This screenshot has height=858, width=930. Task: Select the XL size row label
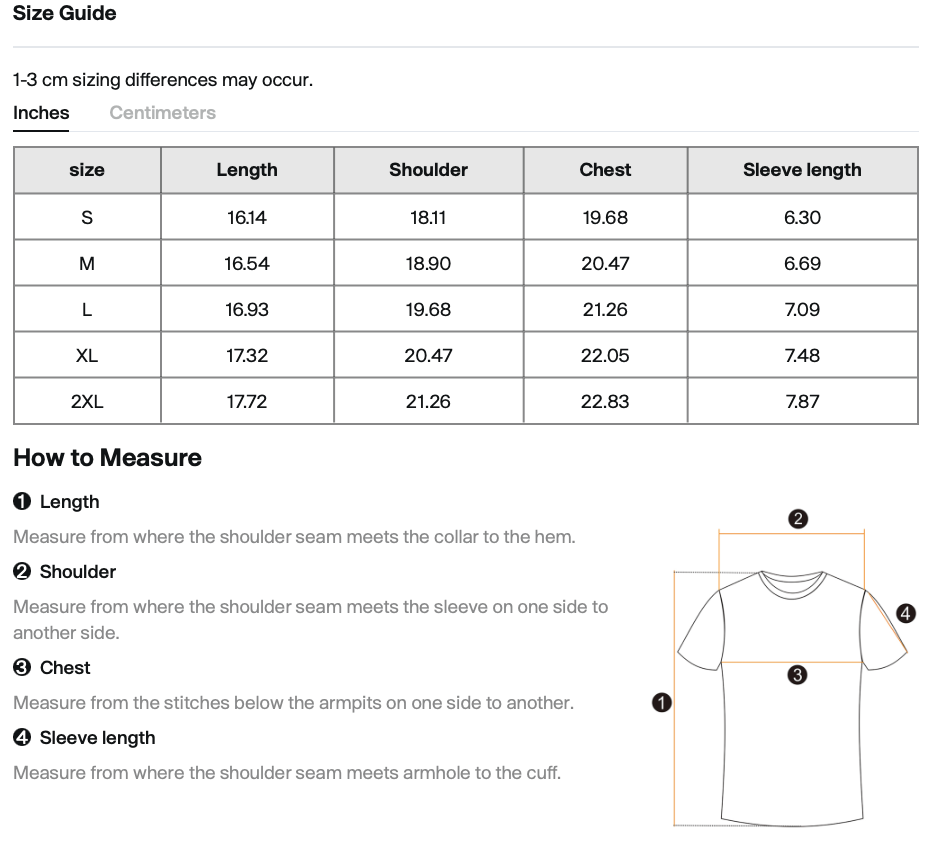[x=87, y=355]
